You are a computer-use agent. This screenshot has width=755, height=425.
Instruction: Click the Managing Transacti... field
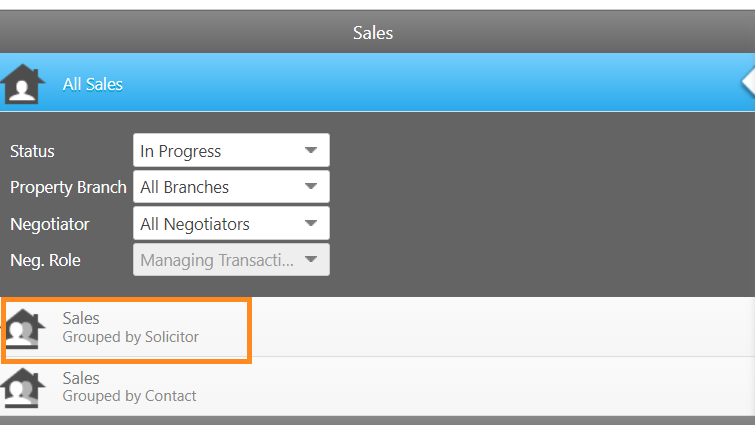pyautogui.click(x=231, y=260)
